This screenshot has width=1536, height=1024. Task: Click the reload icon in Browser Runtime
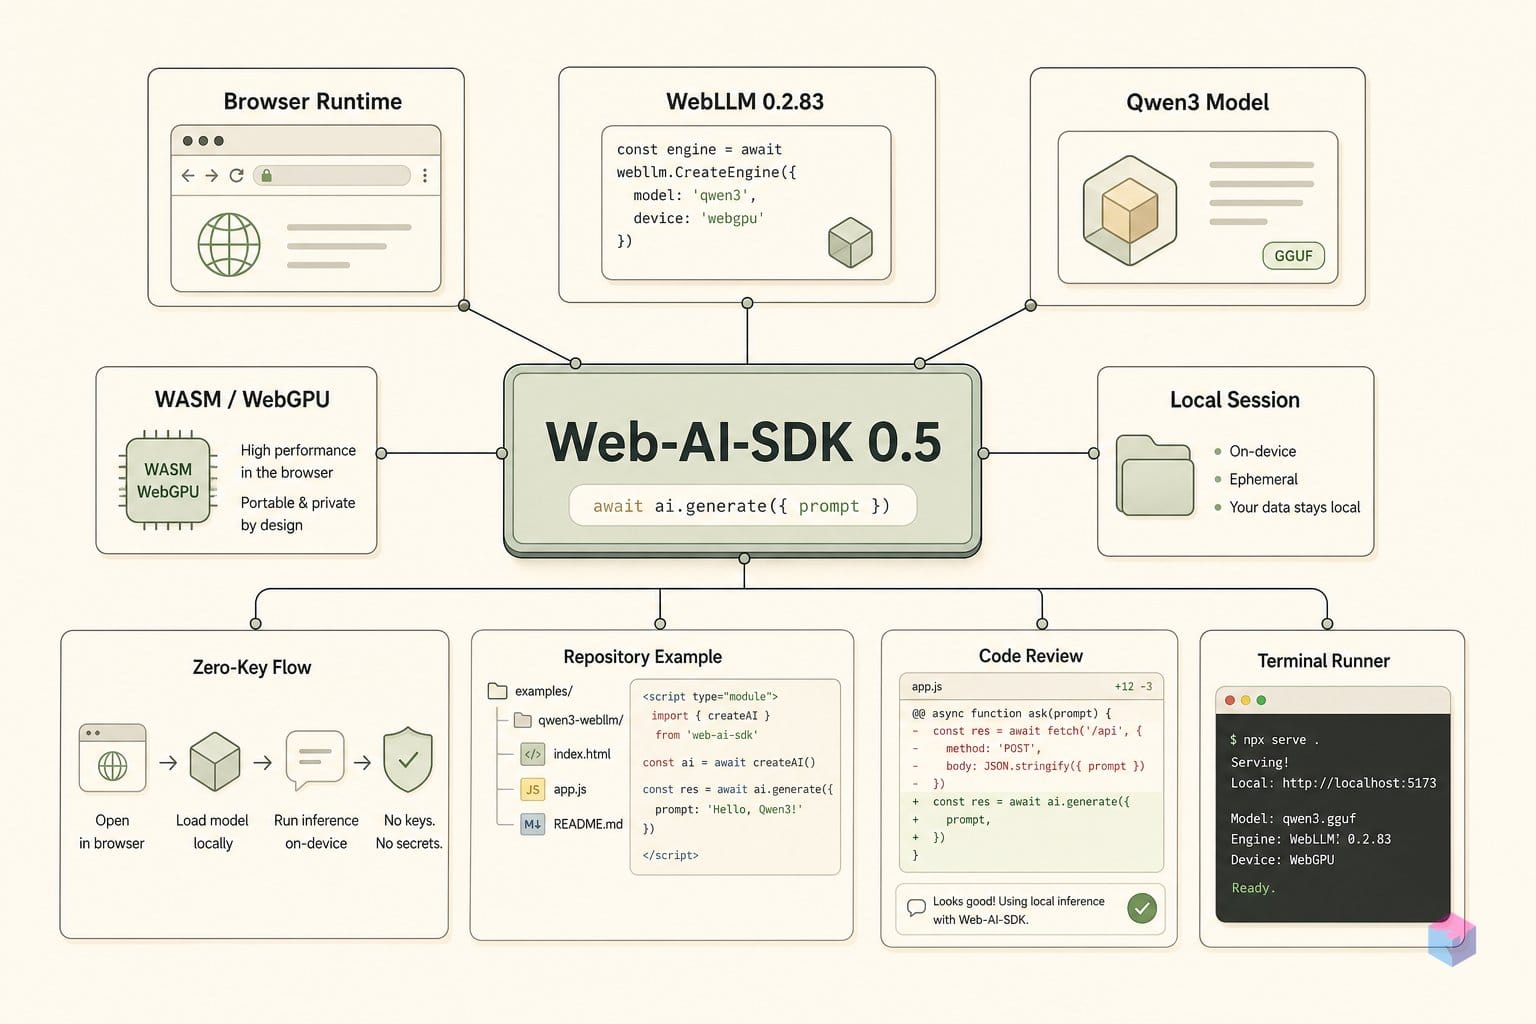pyautogui.click(x=237, y=175)
